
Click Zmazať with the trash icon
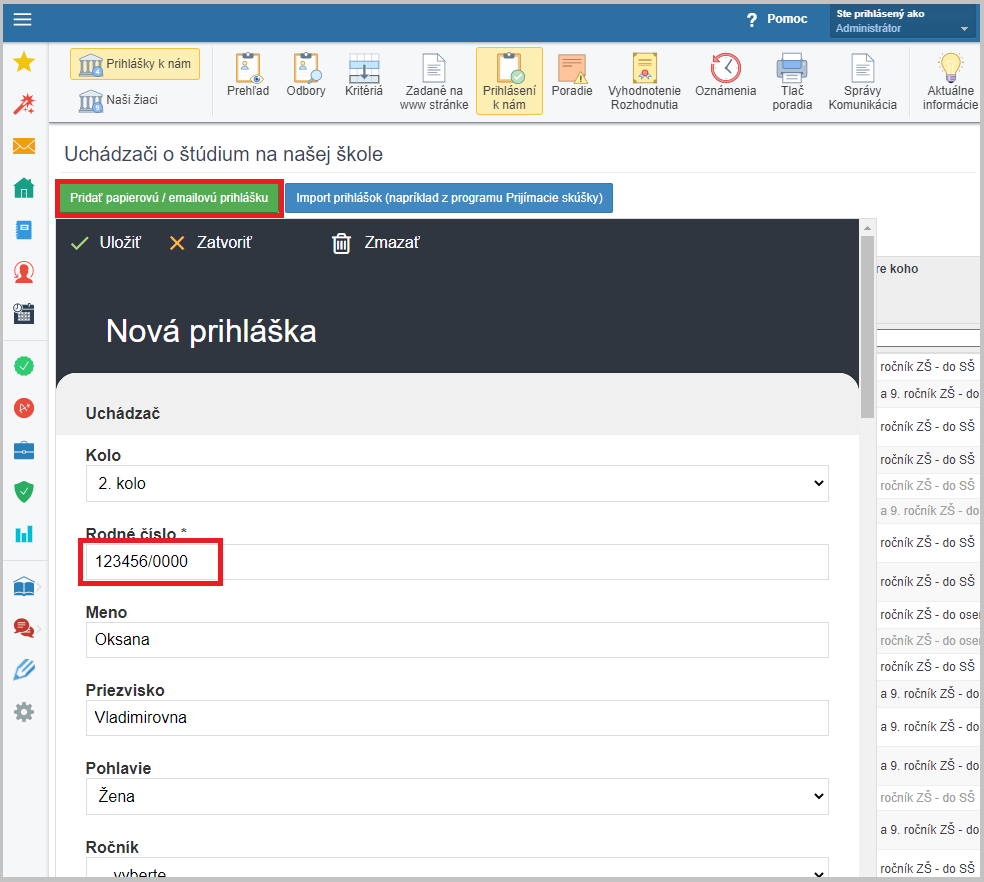coord(376,243)
